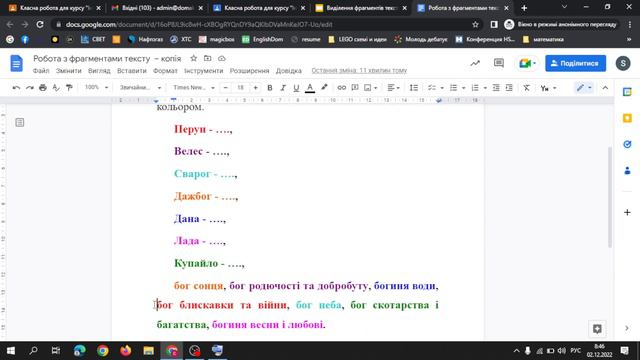The height and width of the screenshot is (360, 640).
Task: Open the Tools (Інструменти) menu
Action: [203, 71]
